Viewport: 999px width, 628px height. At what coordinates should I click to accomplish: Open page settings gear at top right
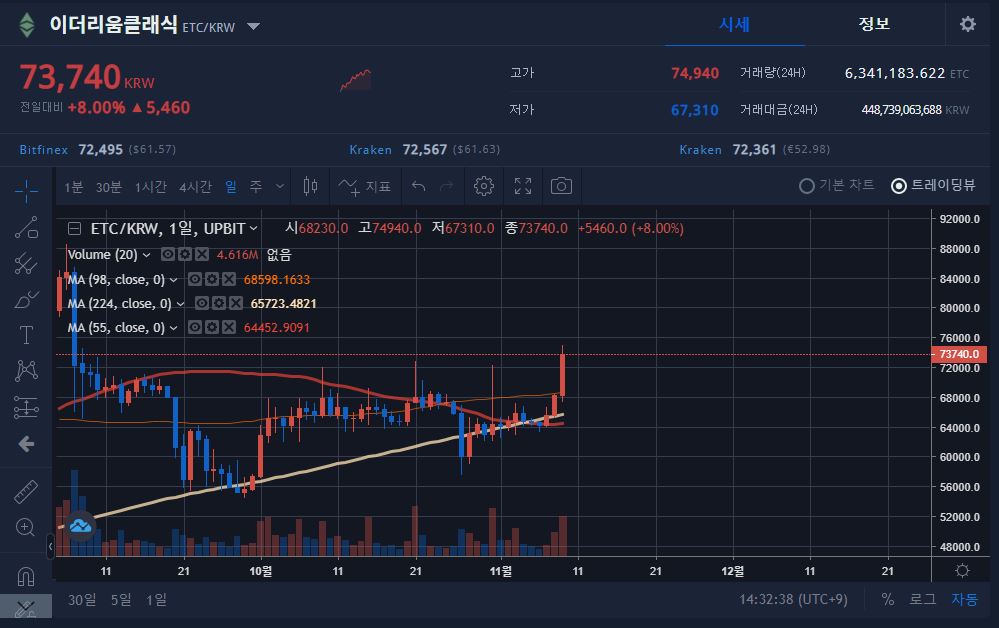[968, 24]
